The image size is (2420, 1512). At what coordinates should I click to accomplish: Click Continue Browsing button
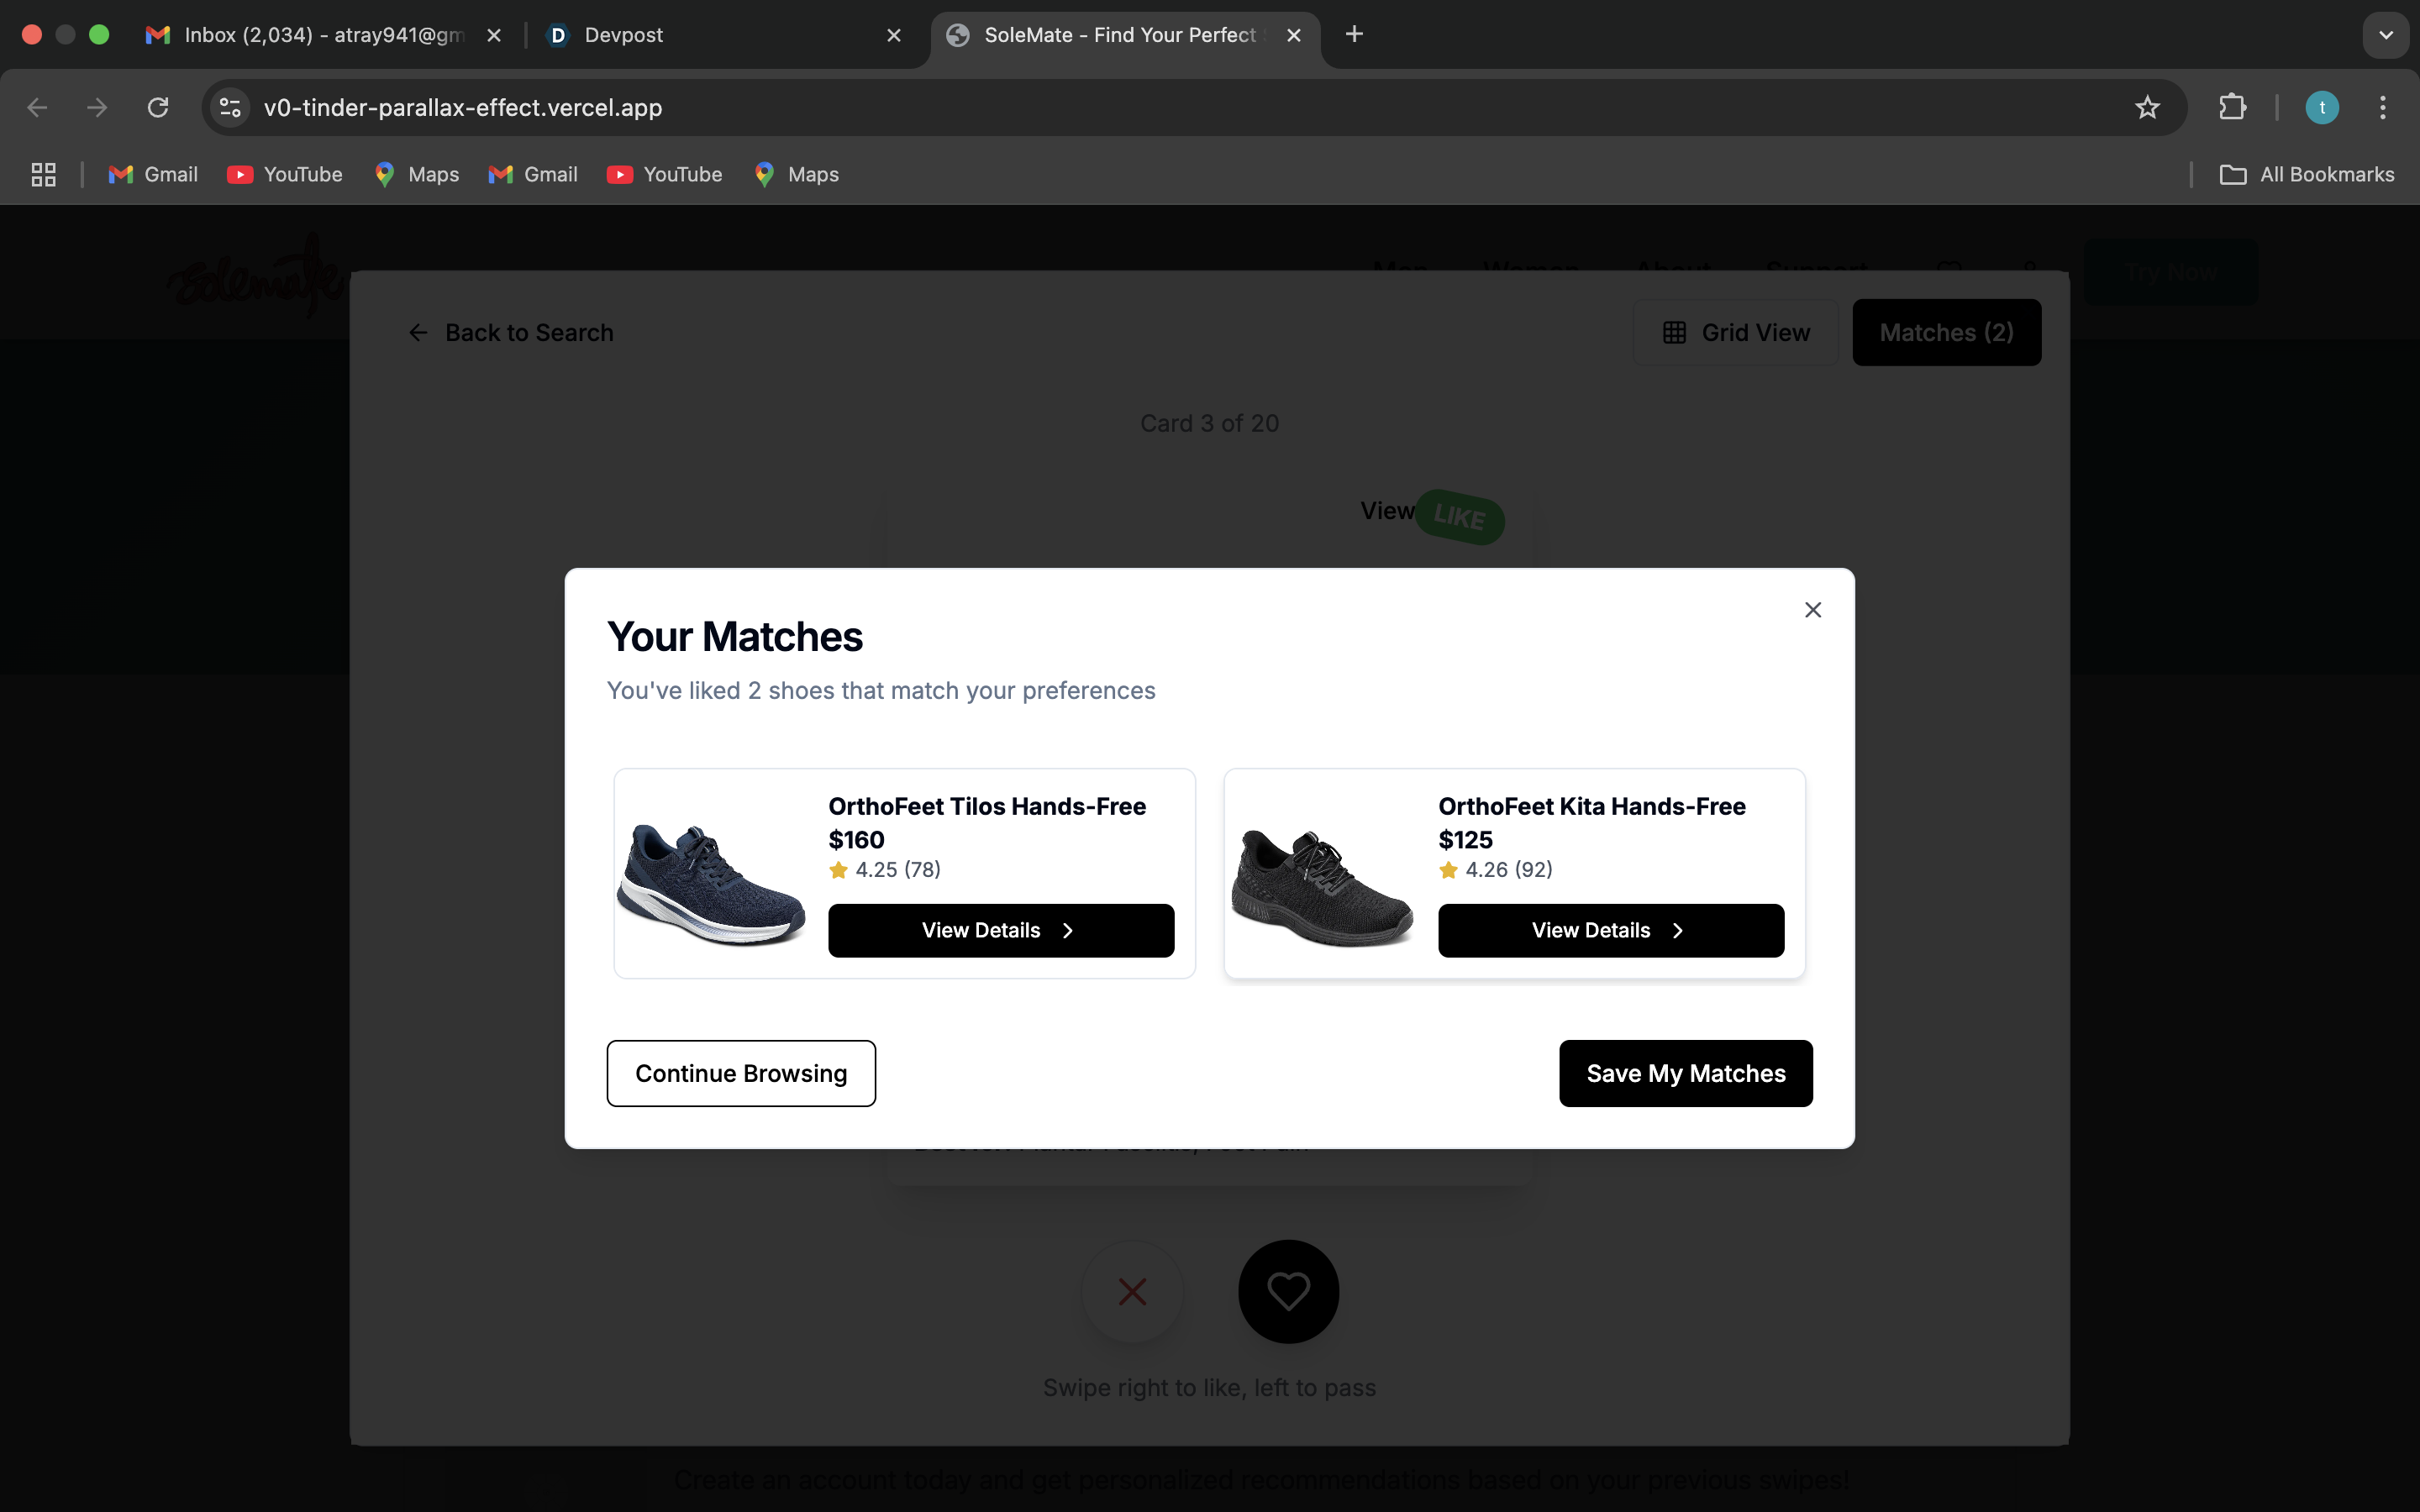coord(741,1073)
